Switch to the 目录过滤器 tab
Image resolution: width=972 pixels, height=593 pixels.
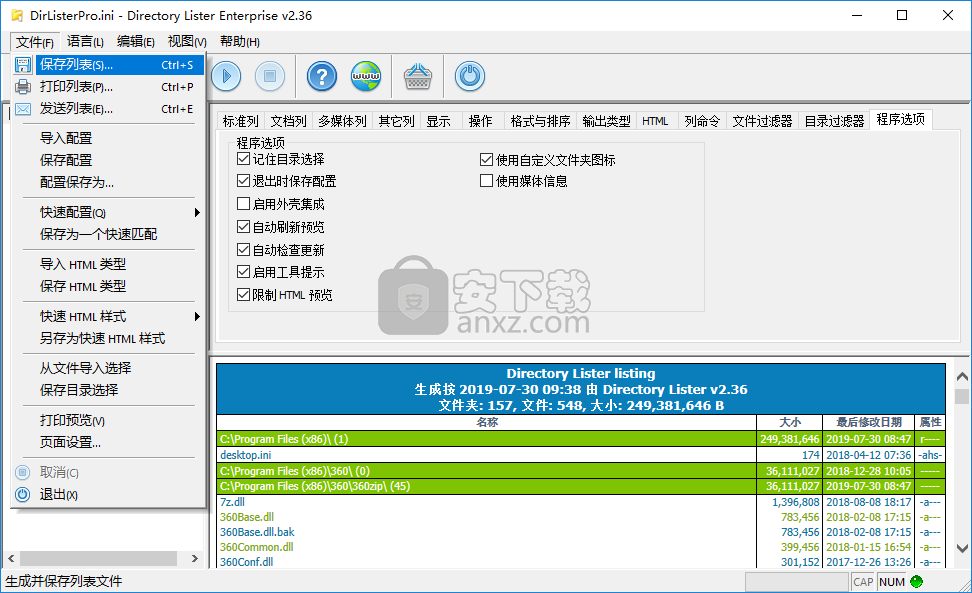pyautogui.click(x=834, y=121)
